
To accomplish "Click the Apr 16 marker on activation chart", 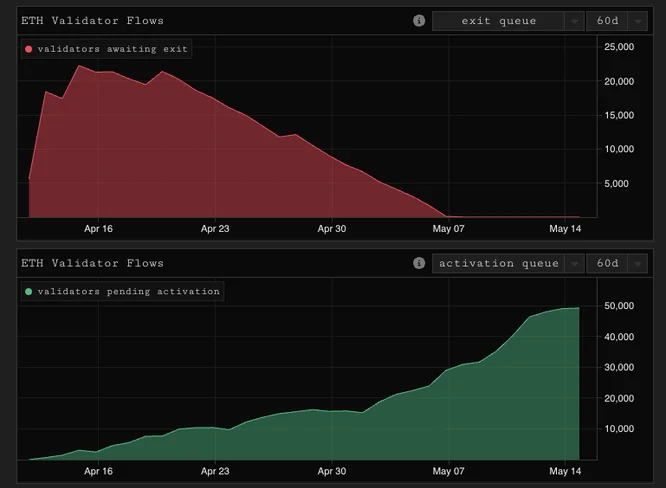I will click(98, 471).
